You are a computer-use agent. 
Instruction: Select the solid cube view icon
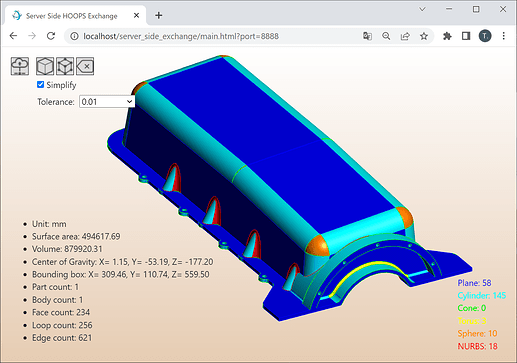pyautogui.click(x=45, y=66)
